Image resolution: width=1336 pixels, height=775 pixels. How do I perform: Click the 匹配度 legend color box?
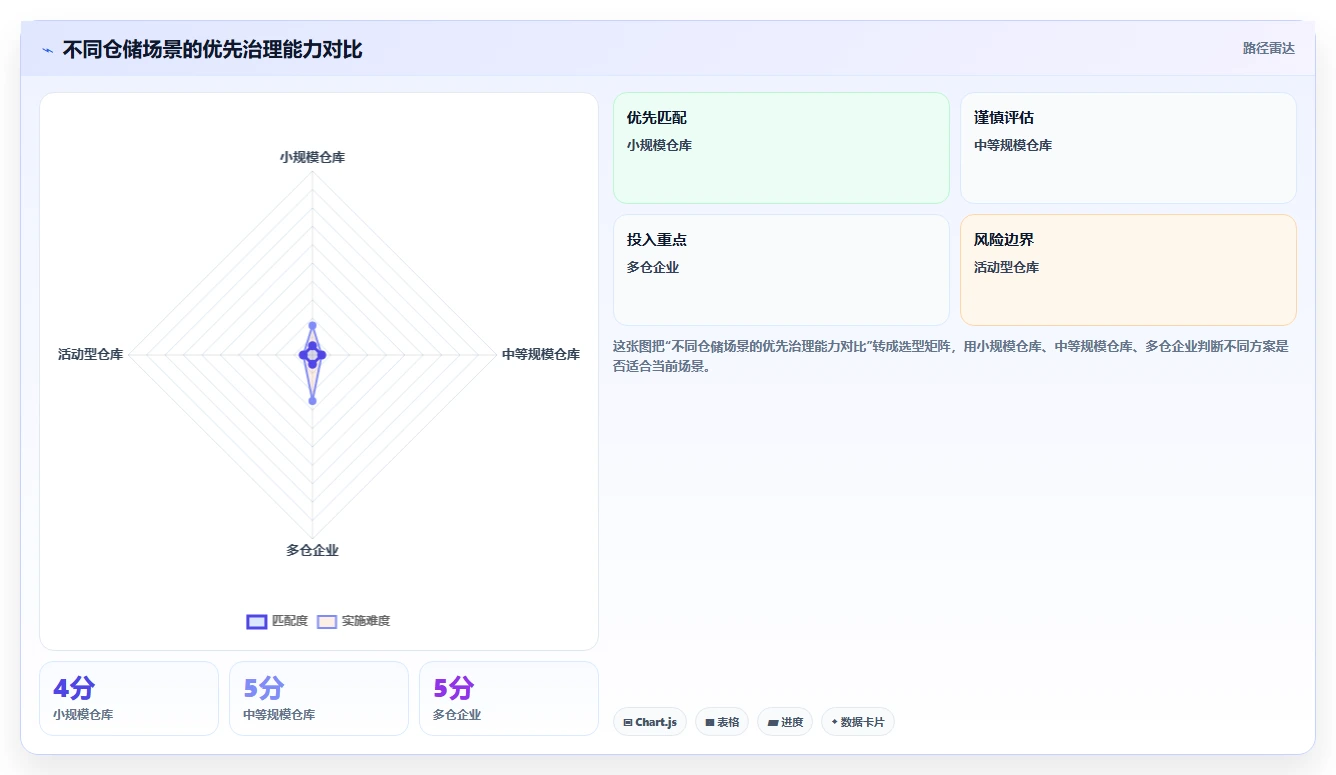click(257, 621)
